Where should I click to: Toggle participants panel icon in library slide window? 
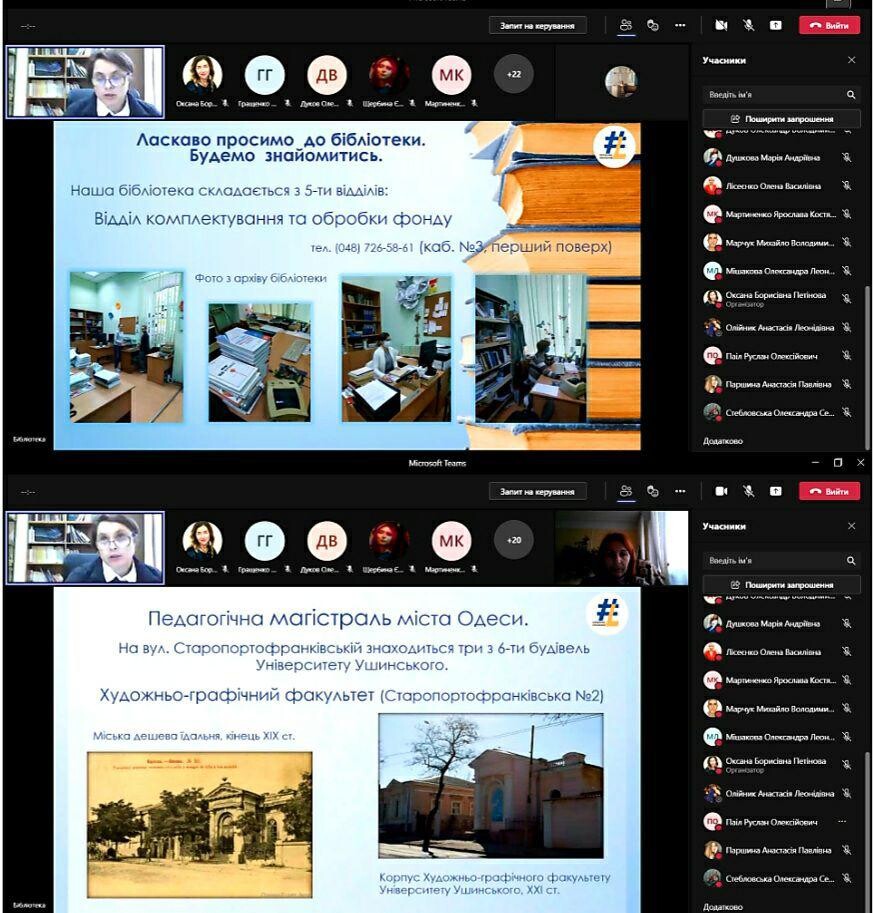625,26
